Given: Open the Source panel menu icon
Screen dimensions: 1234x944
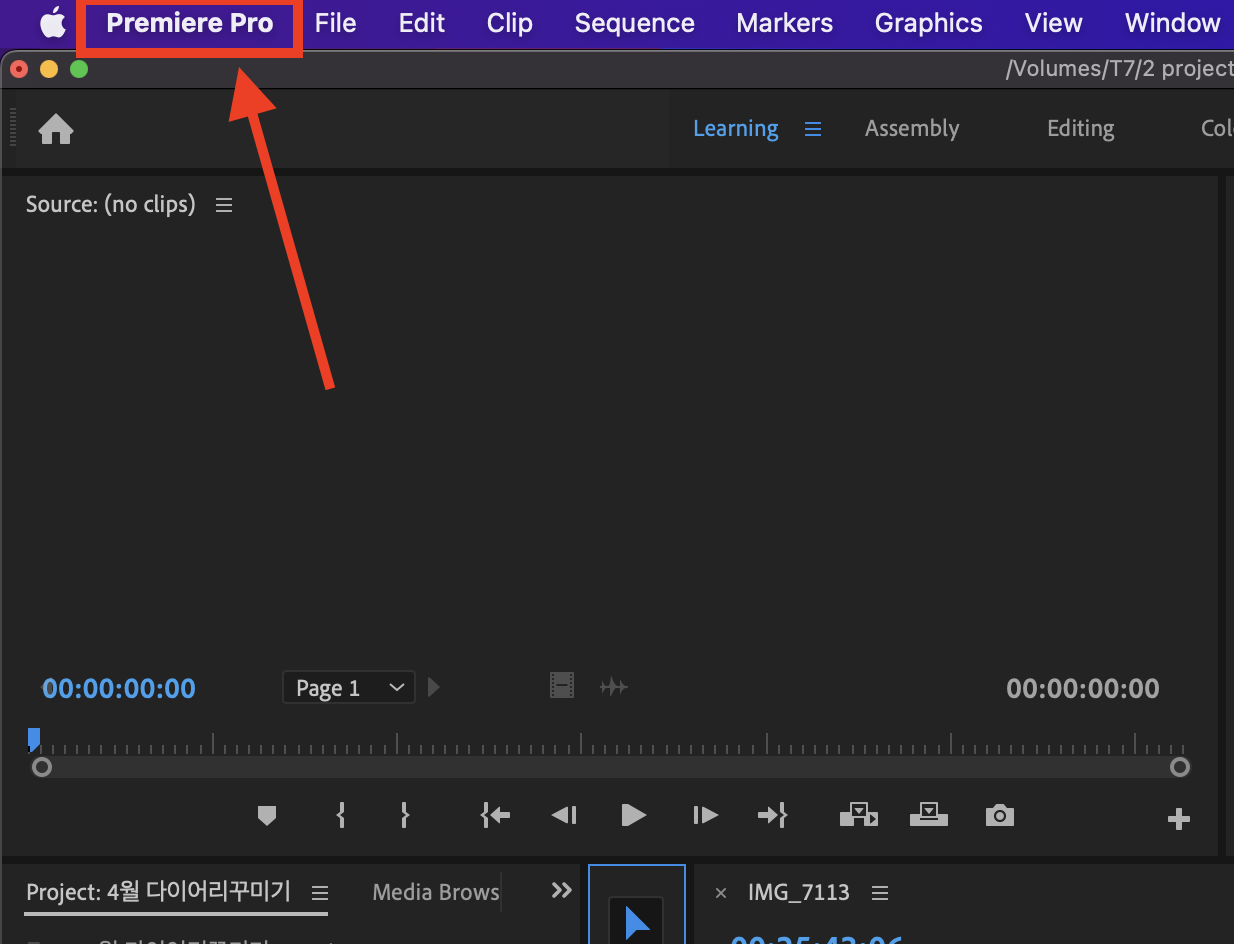Looking at the screenshot, I should (x=224, y=205).
